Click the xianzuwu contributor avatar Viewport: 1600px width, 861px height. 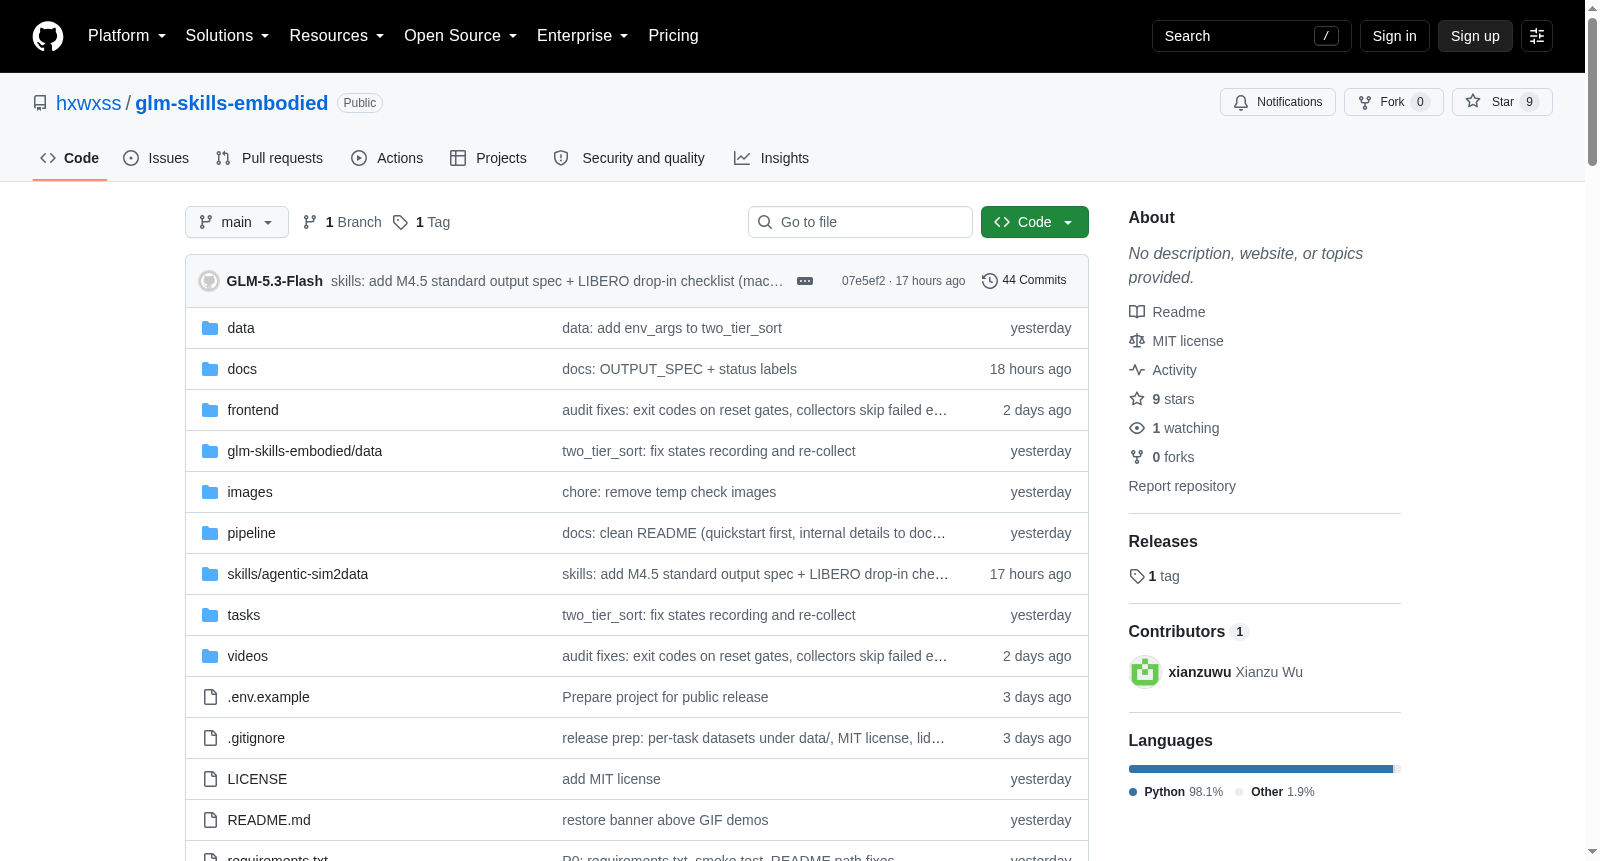(x=1145, y=672)
